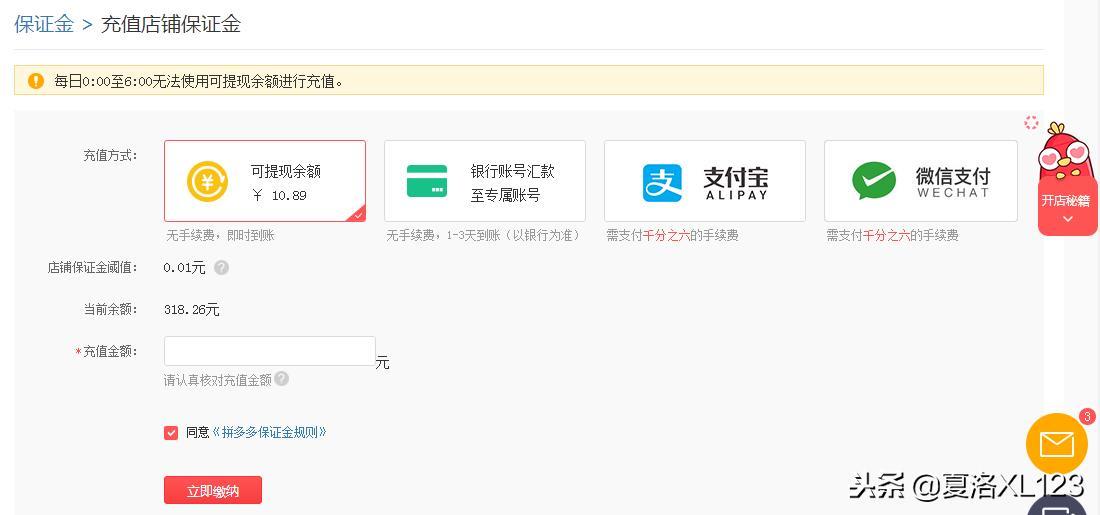Click help icon beside 请认真核对充值金额
This screenshot has width=1100, height=515.
tap(281, 379)
